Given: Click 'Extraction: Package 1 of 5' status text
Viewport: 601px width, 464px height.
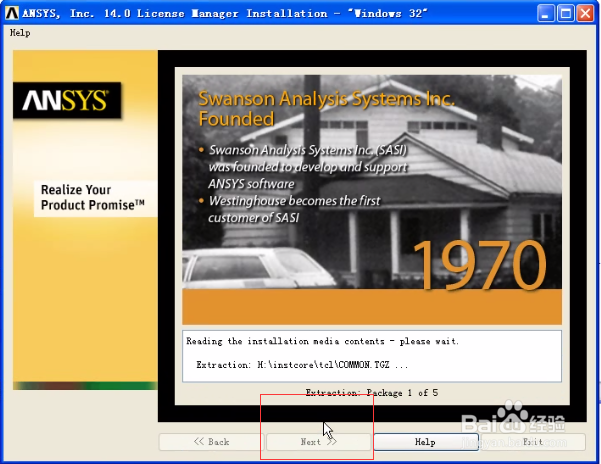Looking at the screenshot, I should click(372, 393).
